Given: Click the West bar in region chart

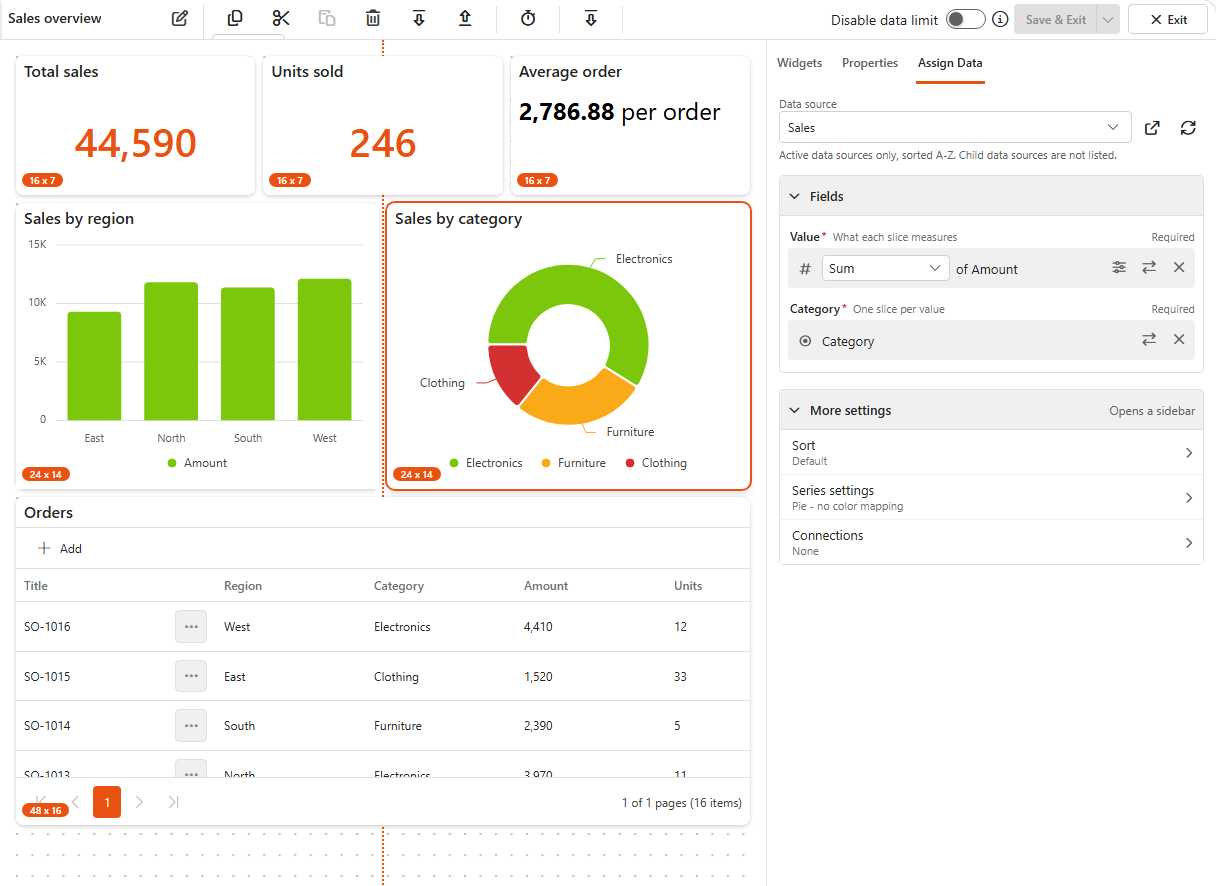Looking at the screenshot, I should [x=325, y=349].
